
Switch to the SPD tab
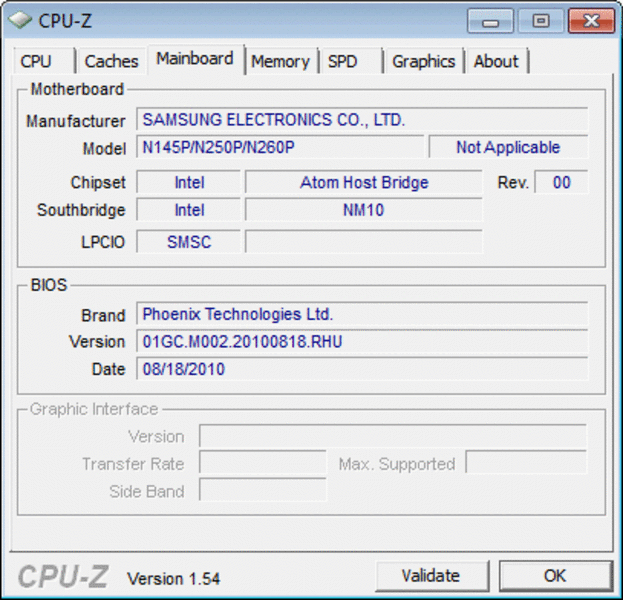coord(350,61)
